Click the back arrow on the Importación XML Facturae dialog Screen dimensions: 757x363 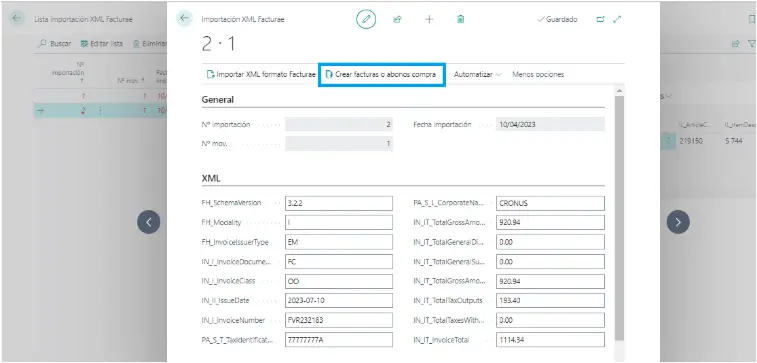pos(184,19)
